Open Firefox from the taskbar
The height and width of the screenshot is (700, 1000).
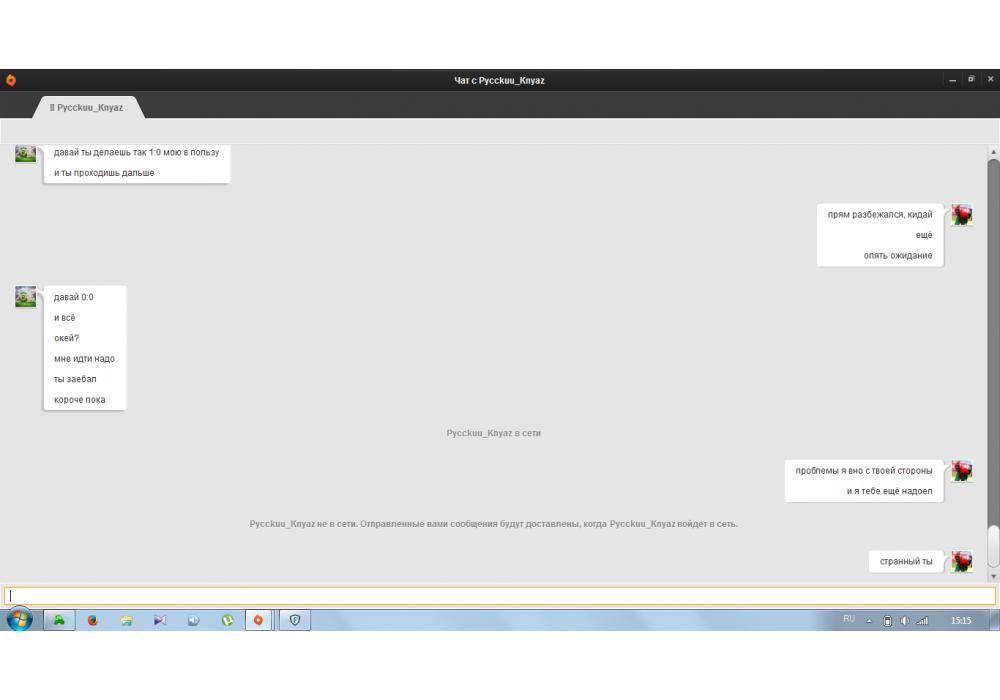[x=93, y=620]
